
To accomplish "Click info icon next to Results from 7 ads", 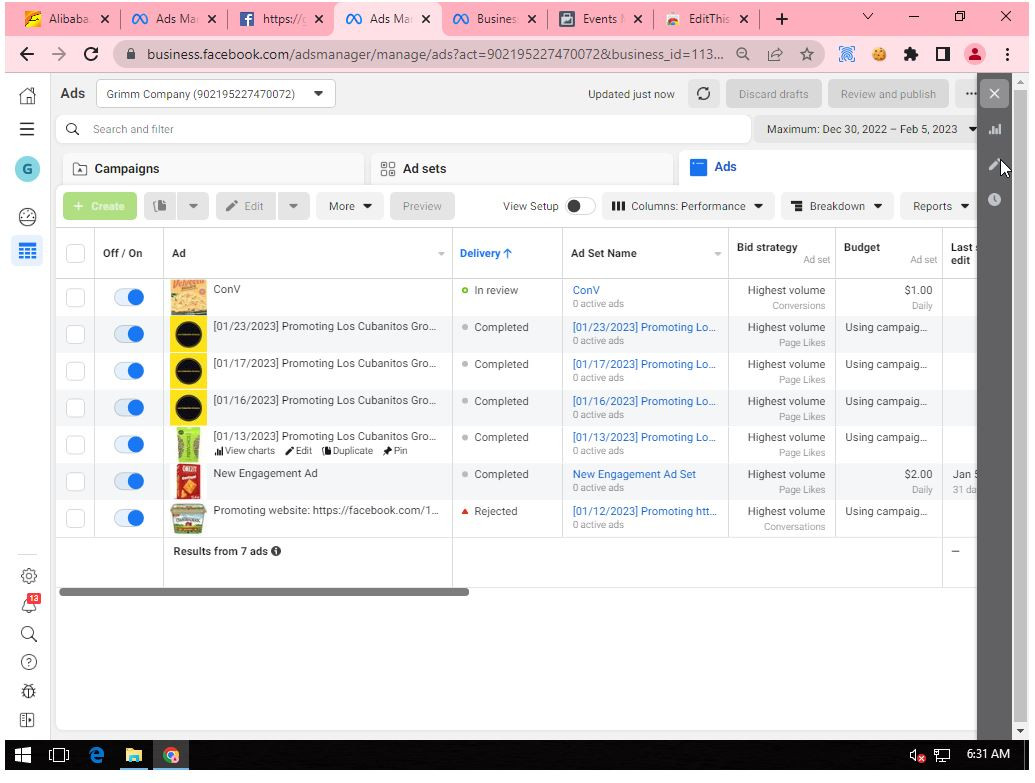I will point(276,551).
